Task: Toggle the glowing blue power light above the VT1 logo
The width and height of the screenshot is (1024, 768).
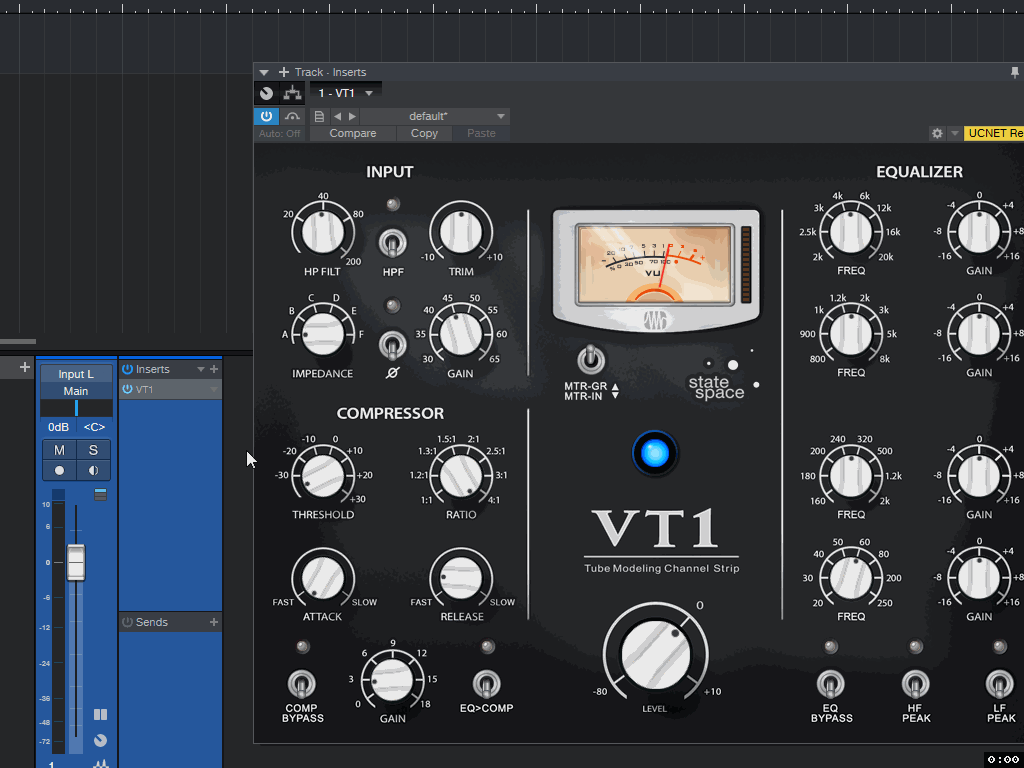Action: (655, 453)
